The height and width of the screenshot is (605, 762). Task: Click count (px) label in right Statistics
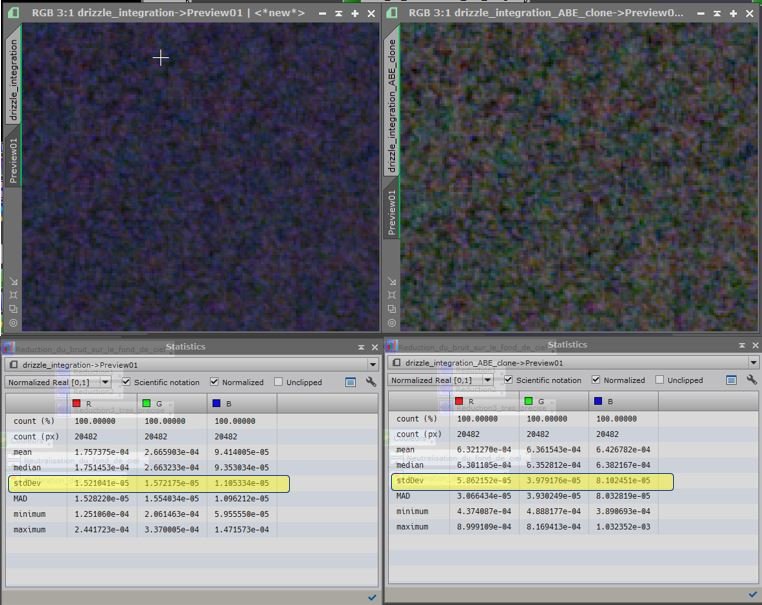[419, 434]
